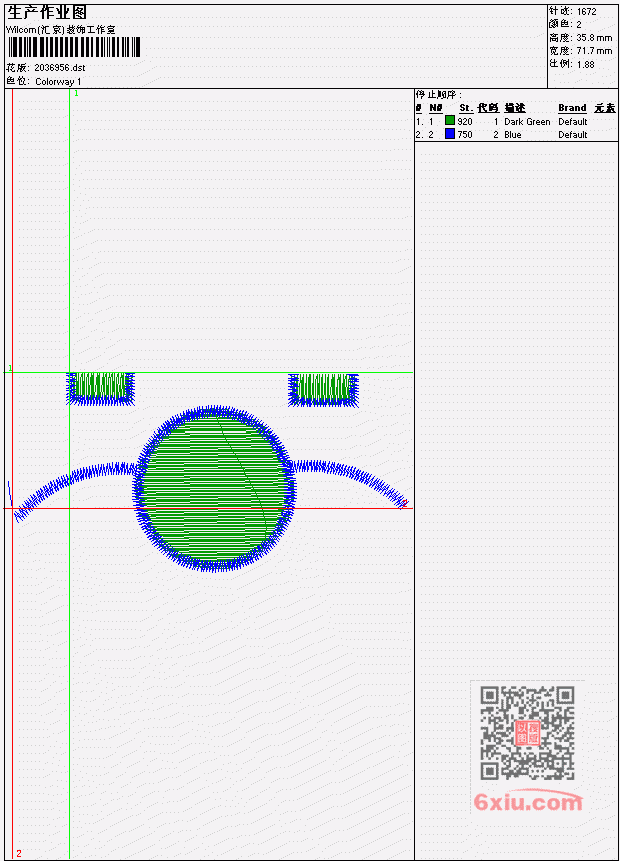Click the Blue thread color swatch
The height and width of the screenshot is (861, 620).
pyautogui.click(x=450, y=134)
